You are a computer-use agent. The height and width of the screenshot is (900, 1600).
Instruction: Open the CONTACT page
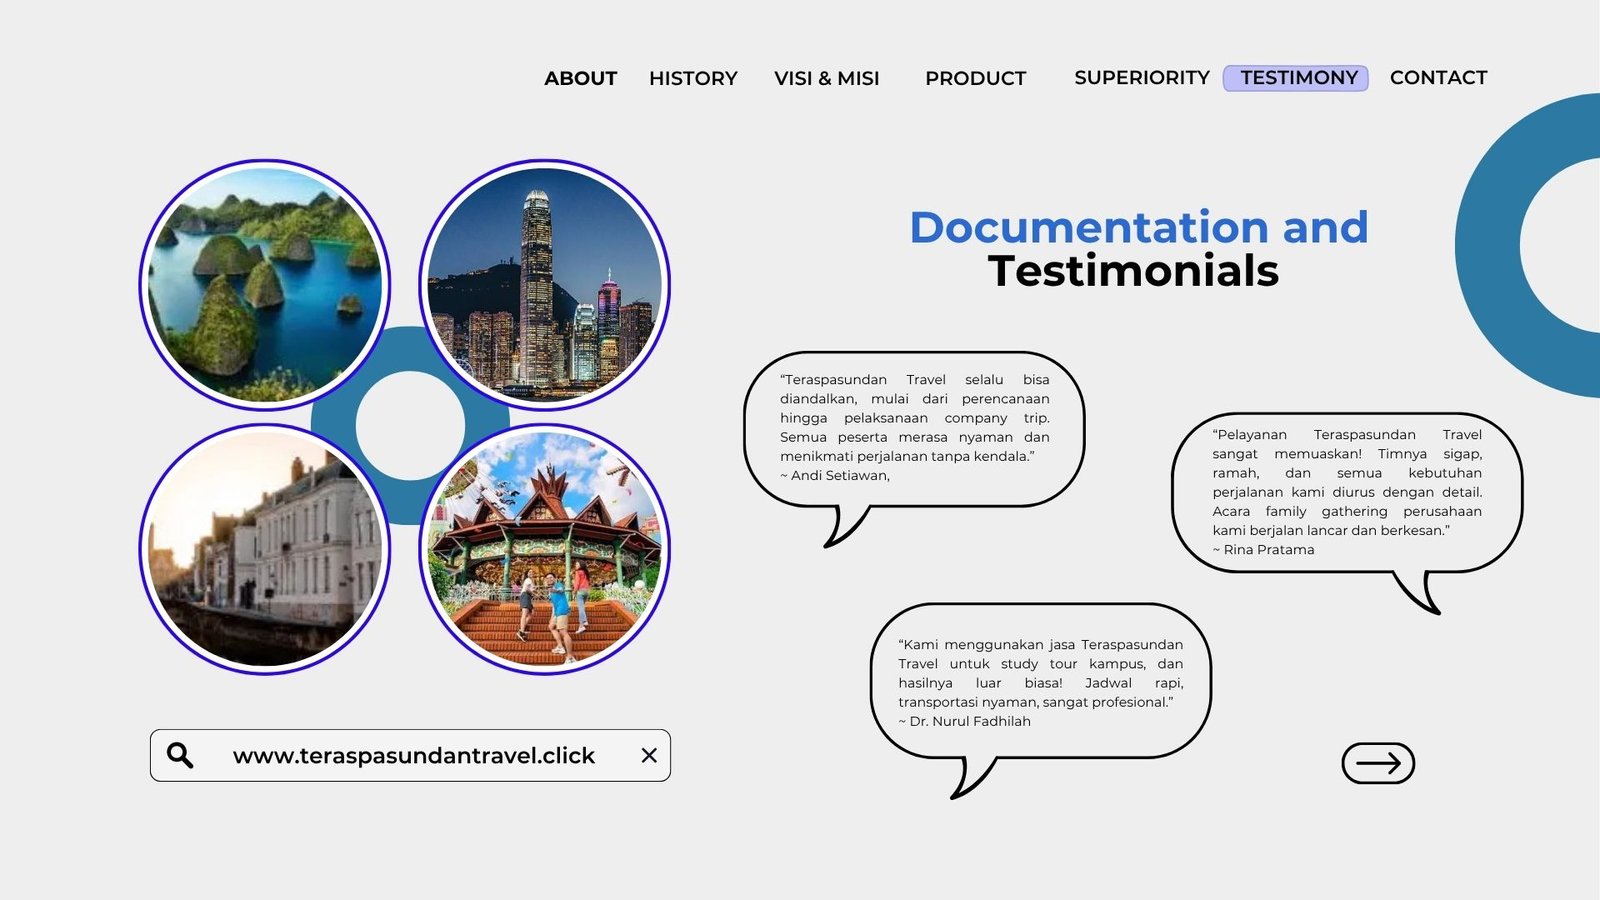(x=1438, y=78)
